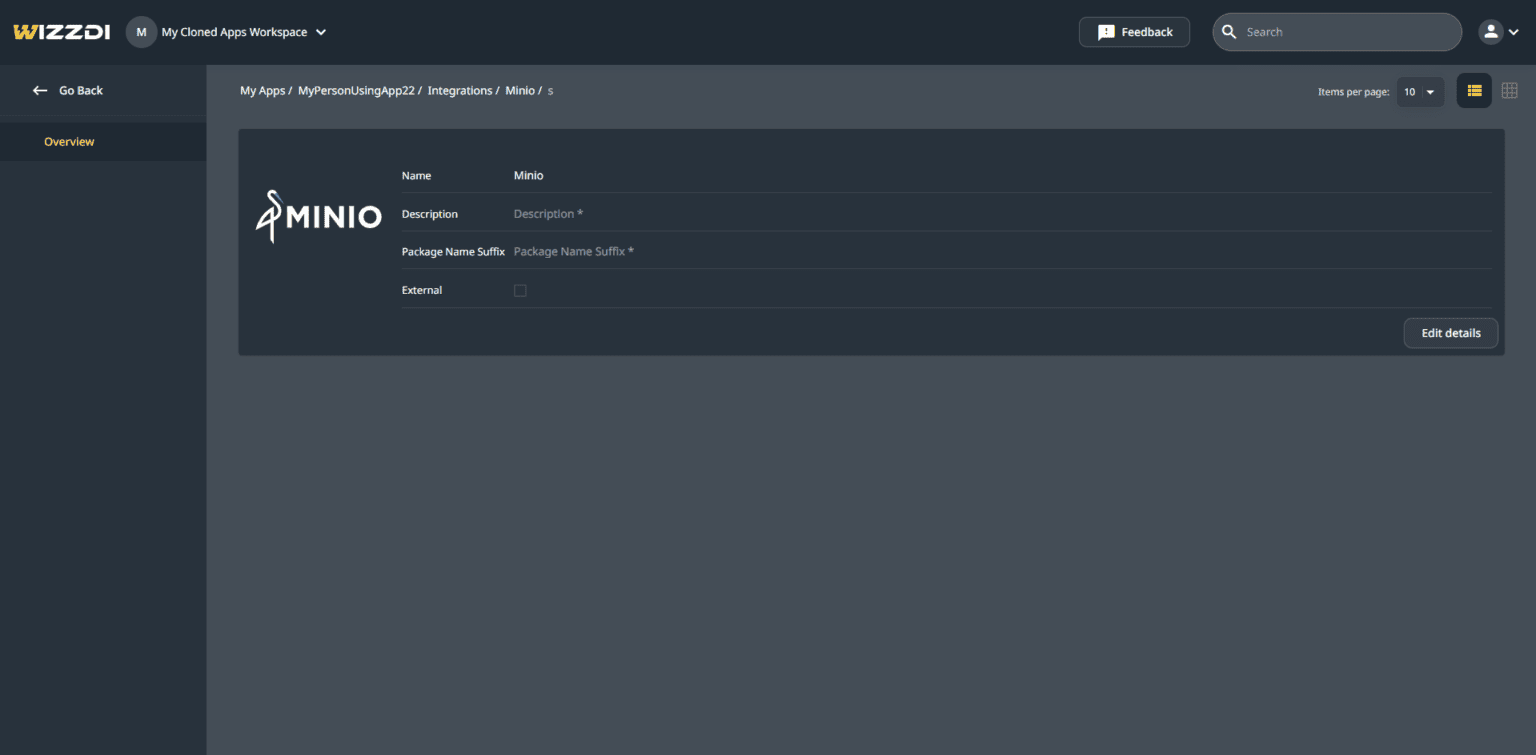
Task: Click the Wizzdi logo
Action: (x=62, y=32)
